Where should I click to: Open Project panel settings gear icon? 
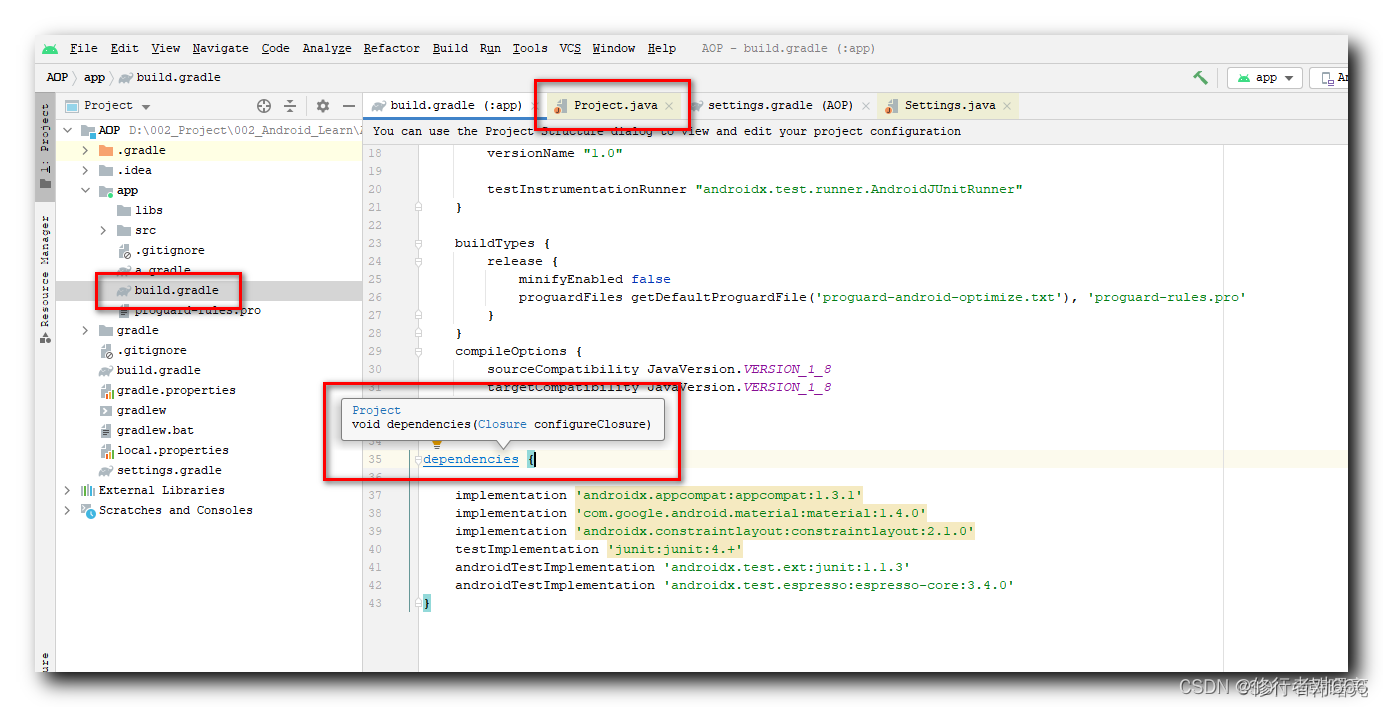point(323,105)
